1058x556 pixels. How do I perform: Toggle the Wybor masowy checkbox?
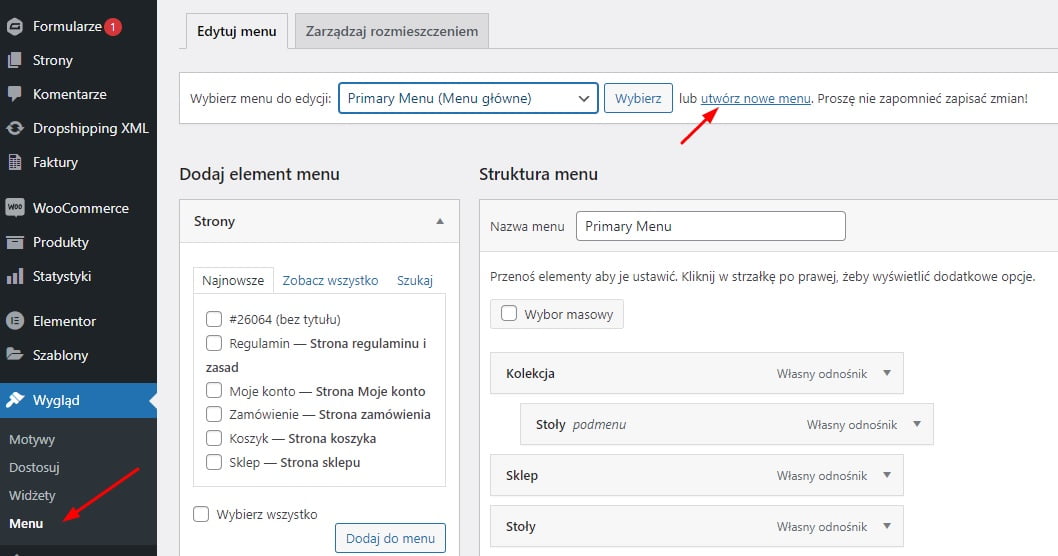(509, 314)
